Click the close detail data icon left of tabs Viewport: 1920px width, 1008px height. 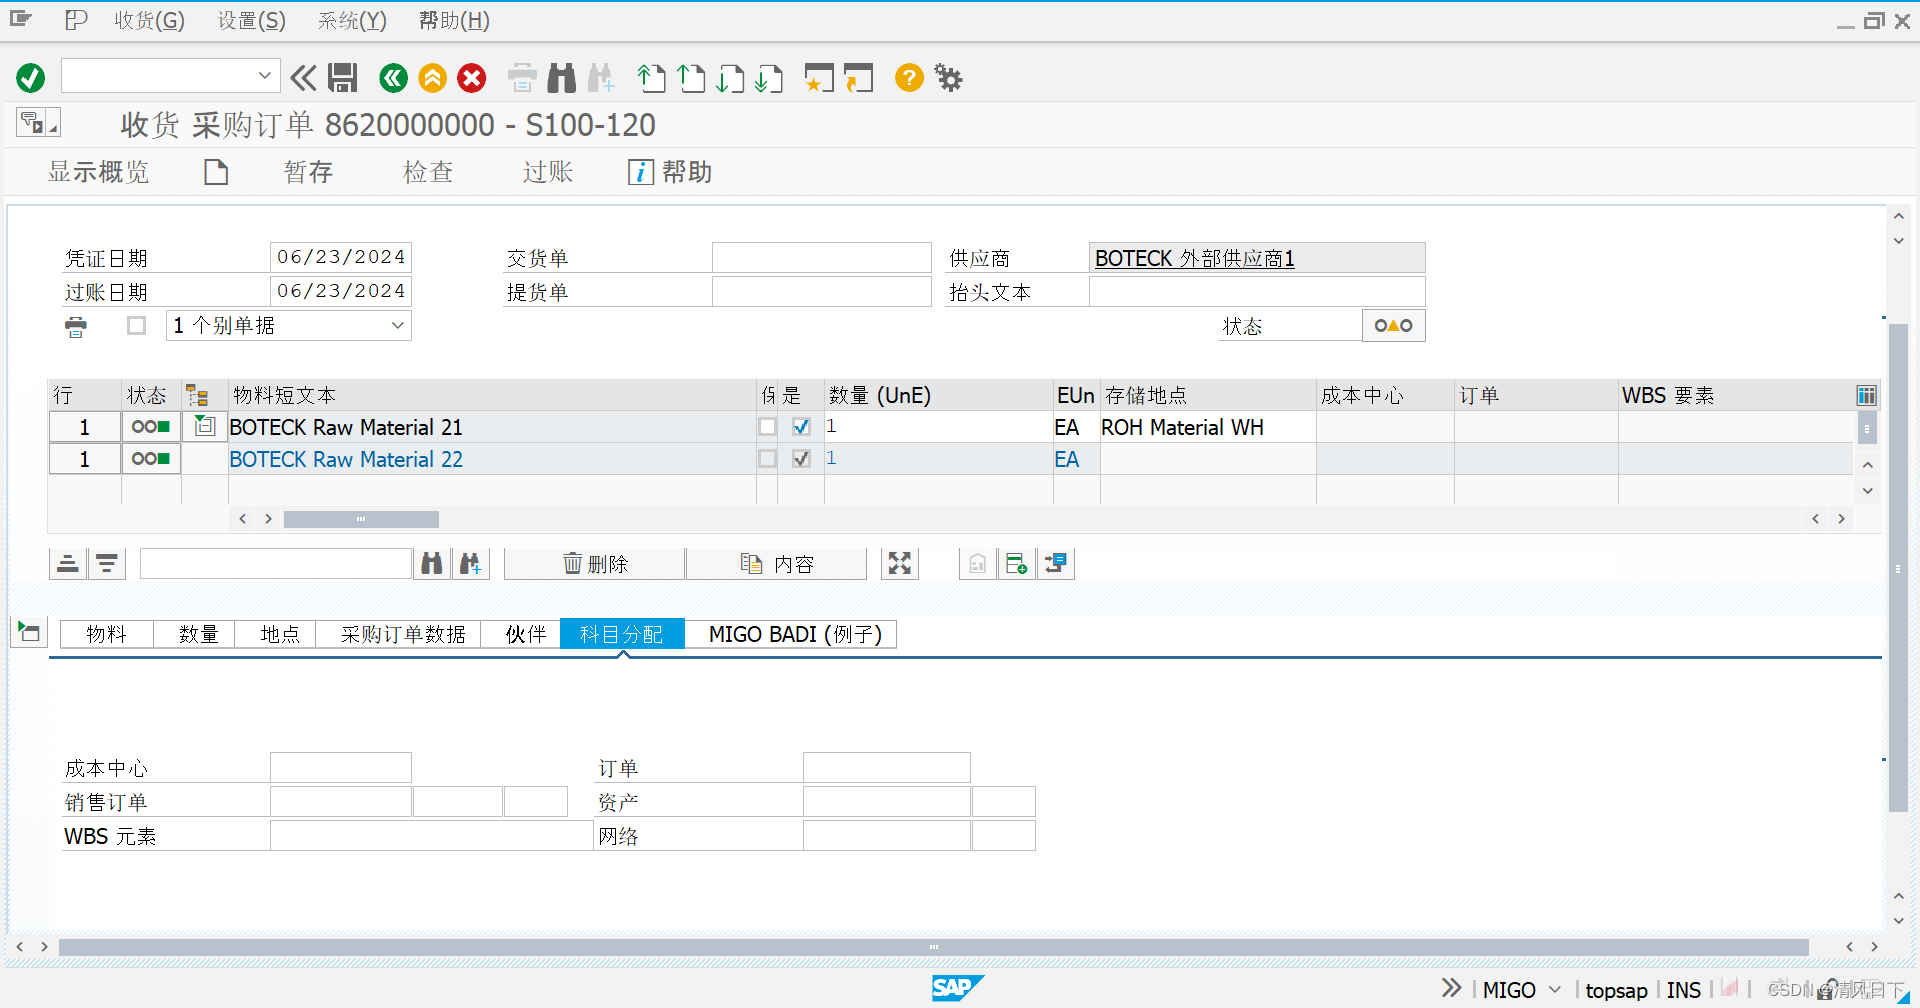[x=29, y=632]
